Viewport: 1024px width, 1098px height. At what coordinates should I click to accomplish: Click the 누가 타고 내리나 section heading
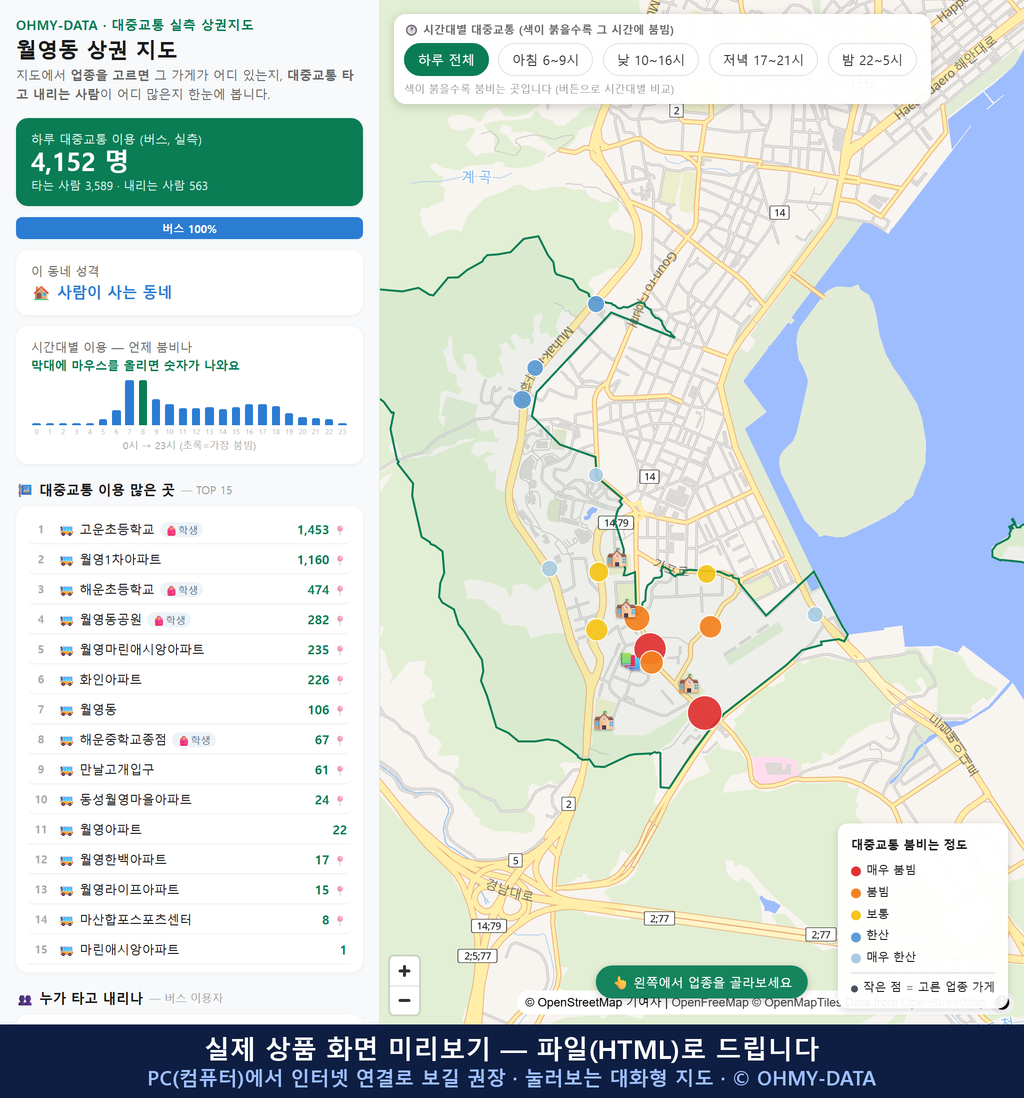(x=91, y=999)
